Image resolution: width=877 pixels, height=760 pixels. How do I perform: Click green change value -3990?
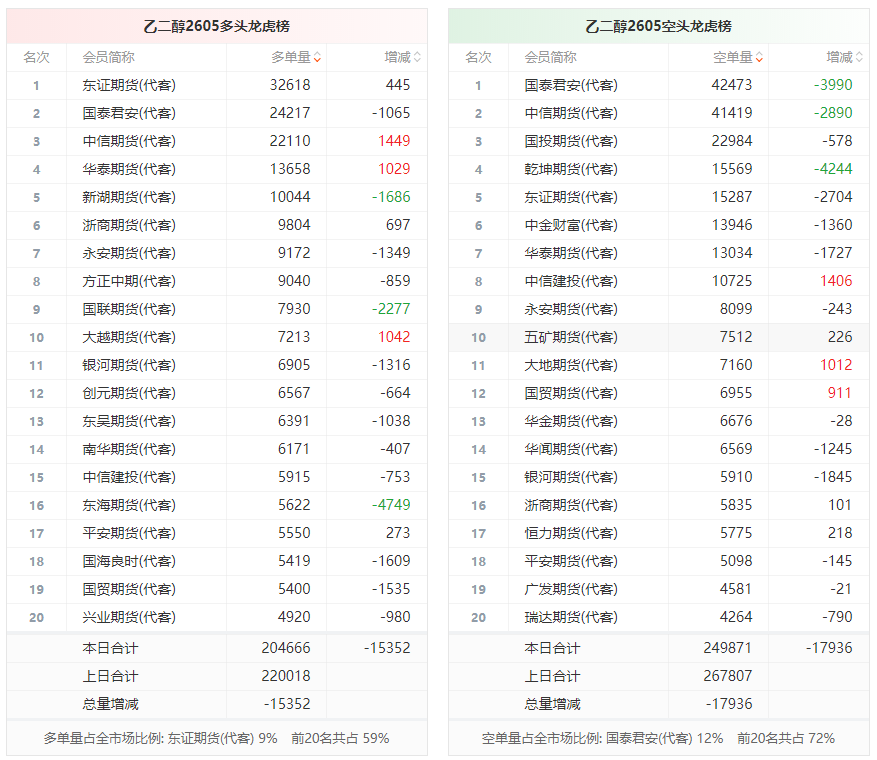pos(833,85)
